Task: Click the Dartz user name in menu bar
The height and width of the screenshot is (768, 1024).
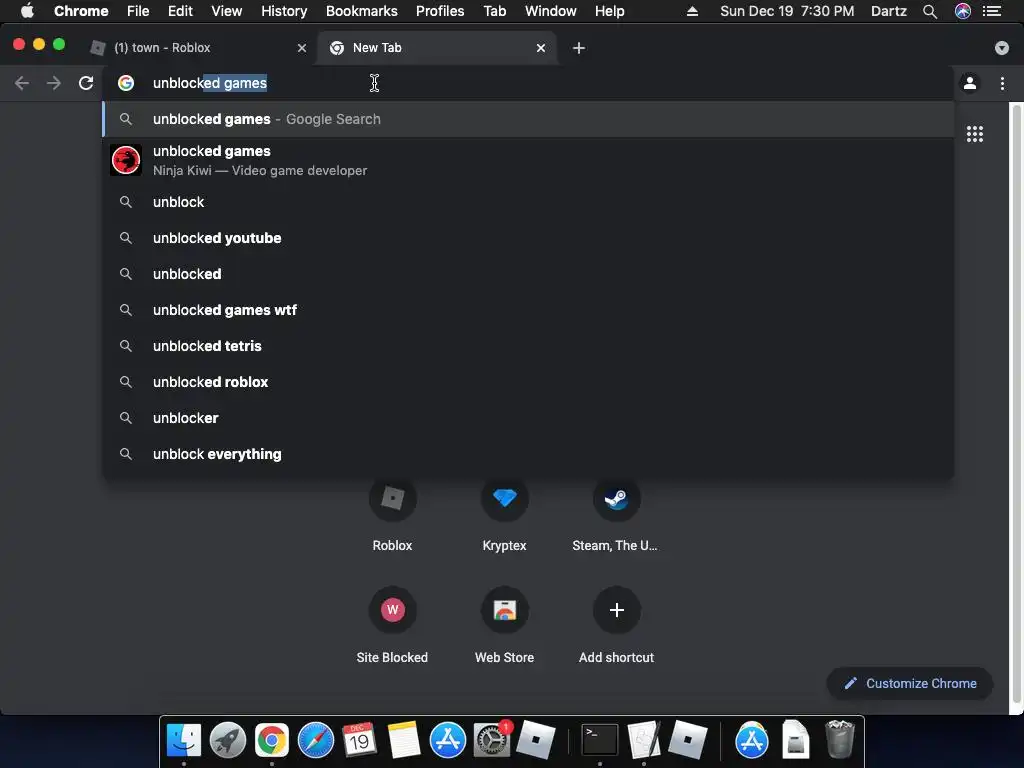Action: click(x=888, y=11)
